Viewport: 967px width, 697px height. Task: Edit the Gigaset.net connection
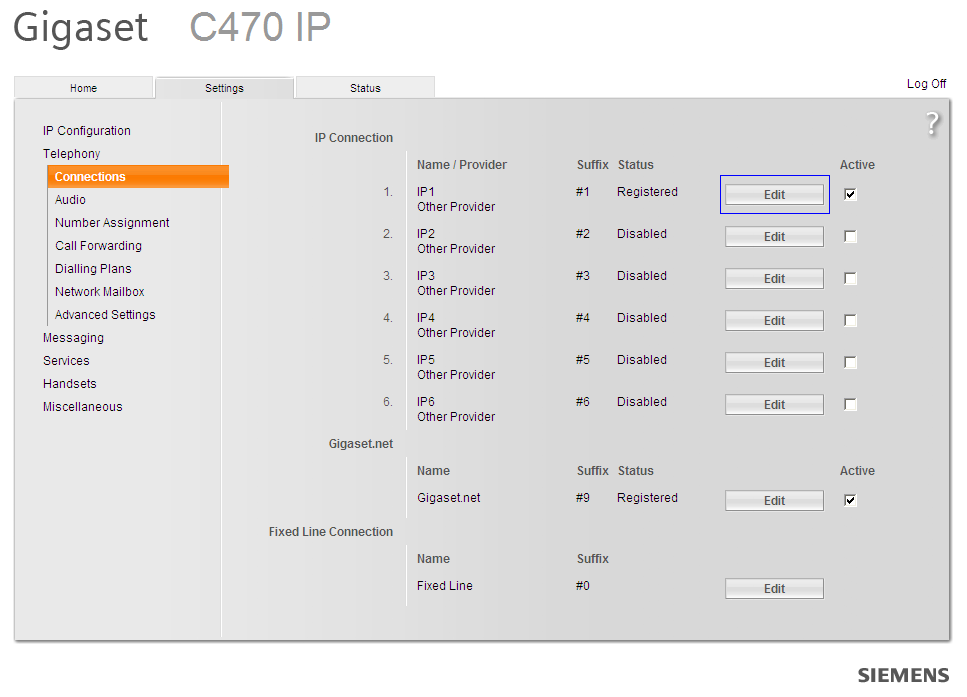[775, 500]
